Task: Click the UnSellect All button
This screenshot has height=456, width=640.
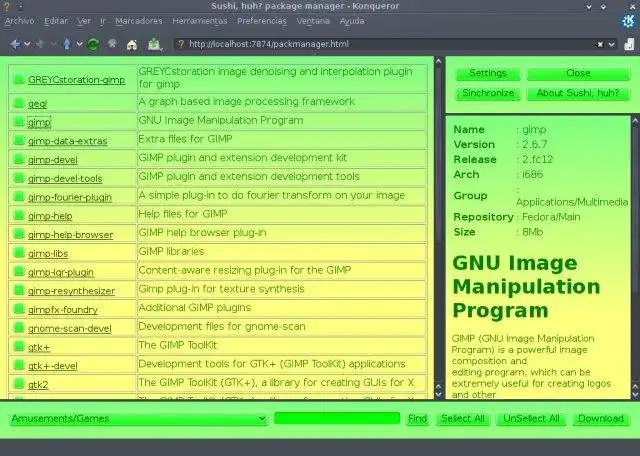Action: 531,419
